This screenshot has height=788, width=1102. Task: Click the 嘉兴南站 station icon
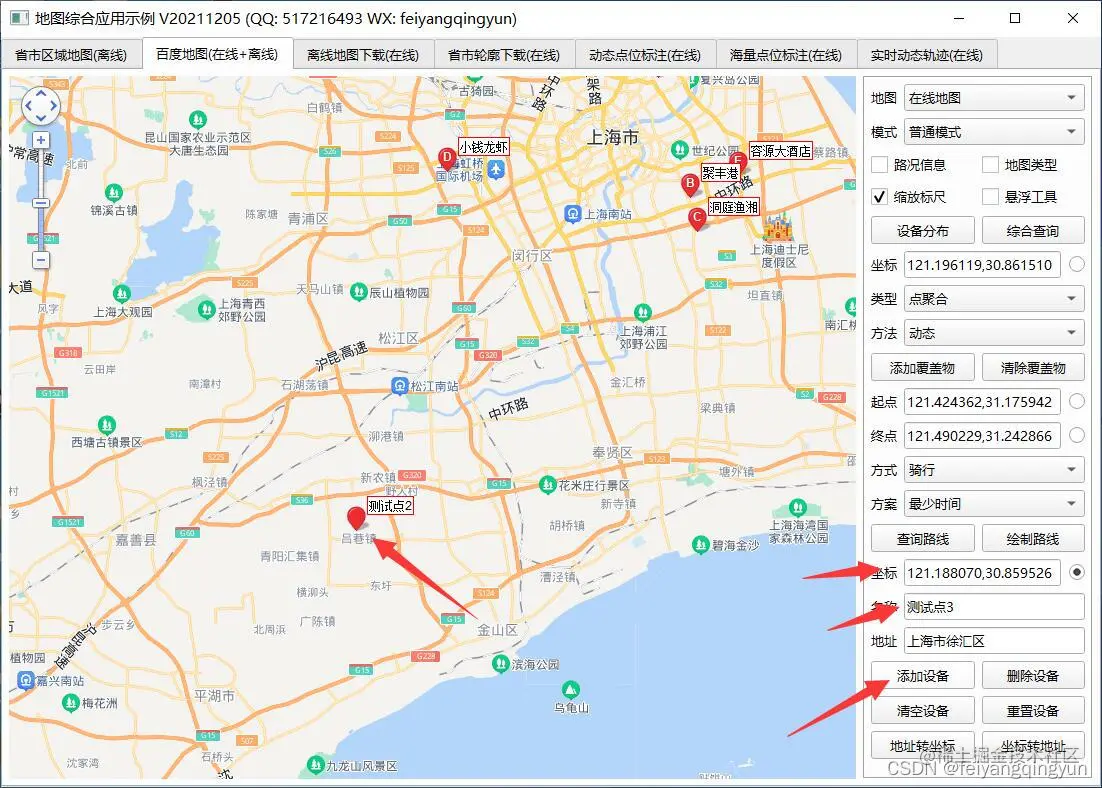point(26,680)
